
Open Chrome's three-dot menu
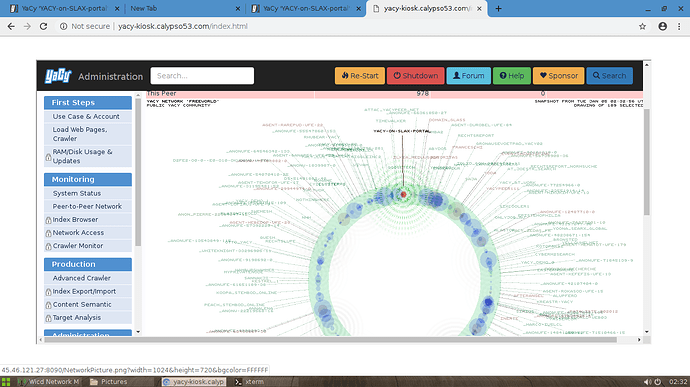point(679,26)
